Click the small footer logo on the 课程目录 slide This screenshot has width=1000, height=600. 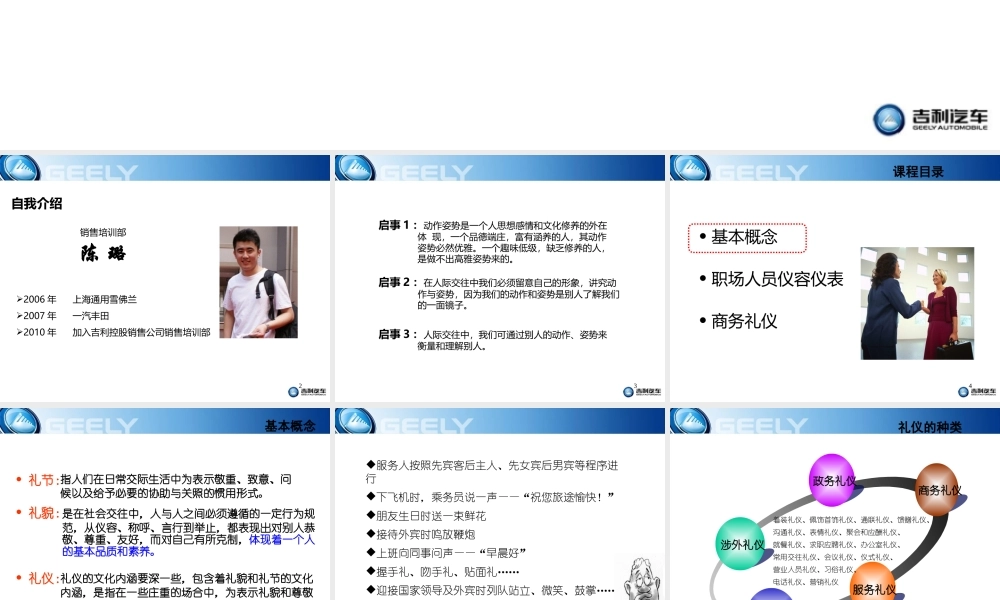click(976, 391)
